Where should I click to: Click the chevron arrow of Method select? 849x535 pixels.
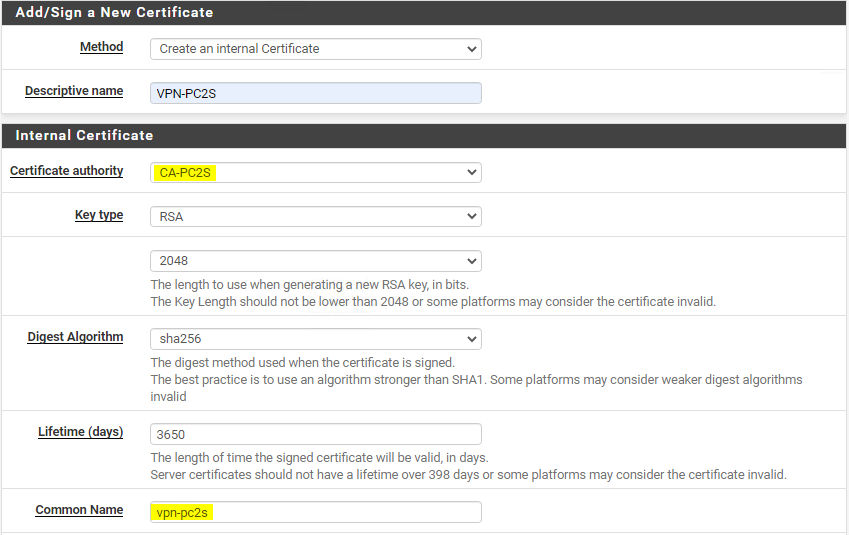pos(472,49)
